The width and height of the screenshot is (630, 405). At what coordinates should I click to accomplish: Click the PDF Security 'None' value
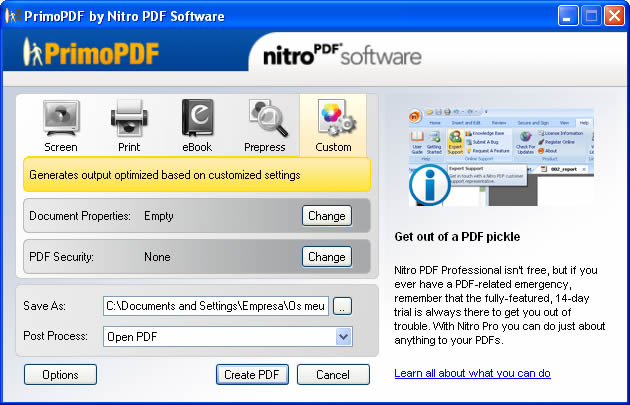click(157, 257)
